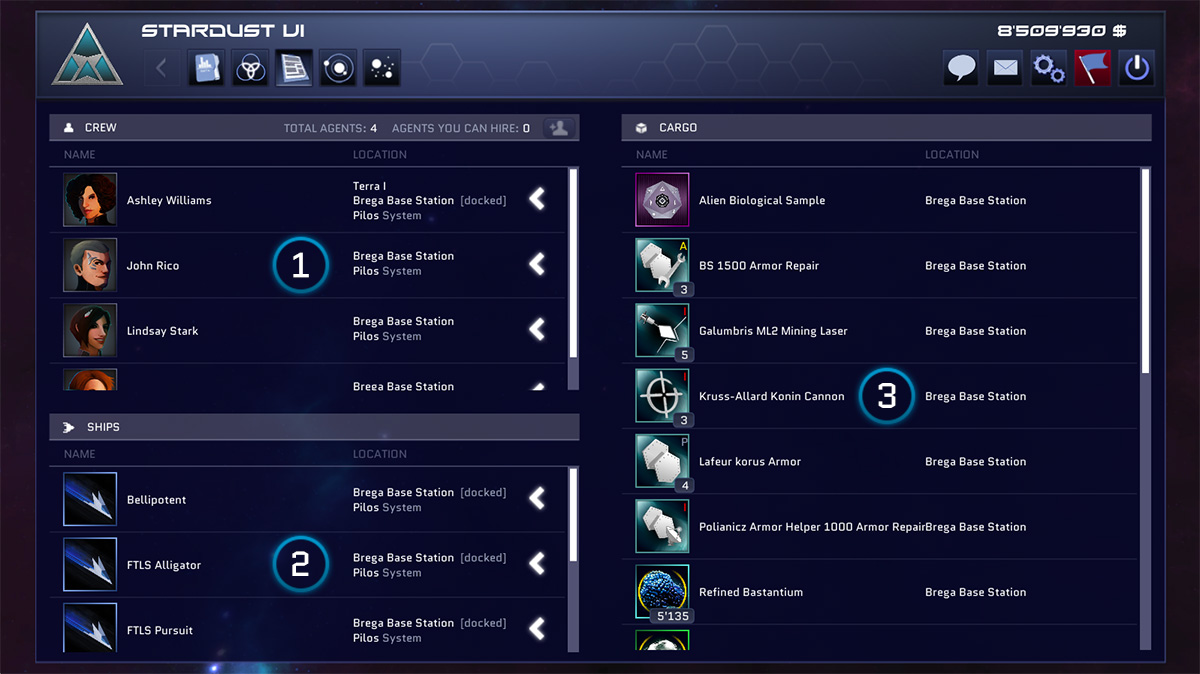Select Lindsay Stark portrait

[x=90, y=330]
